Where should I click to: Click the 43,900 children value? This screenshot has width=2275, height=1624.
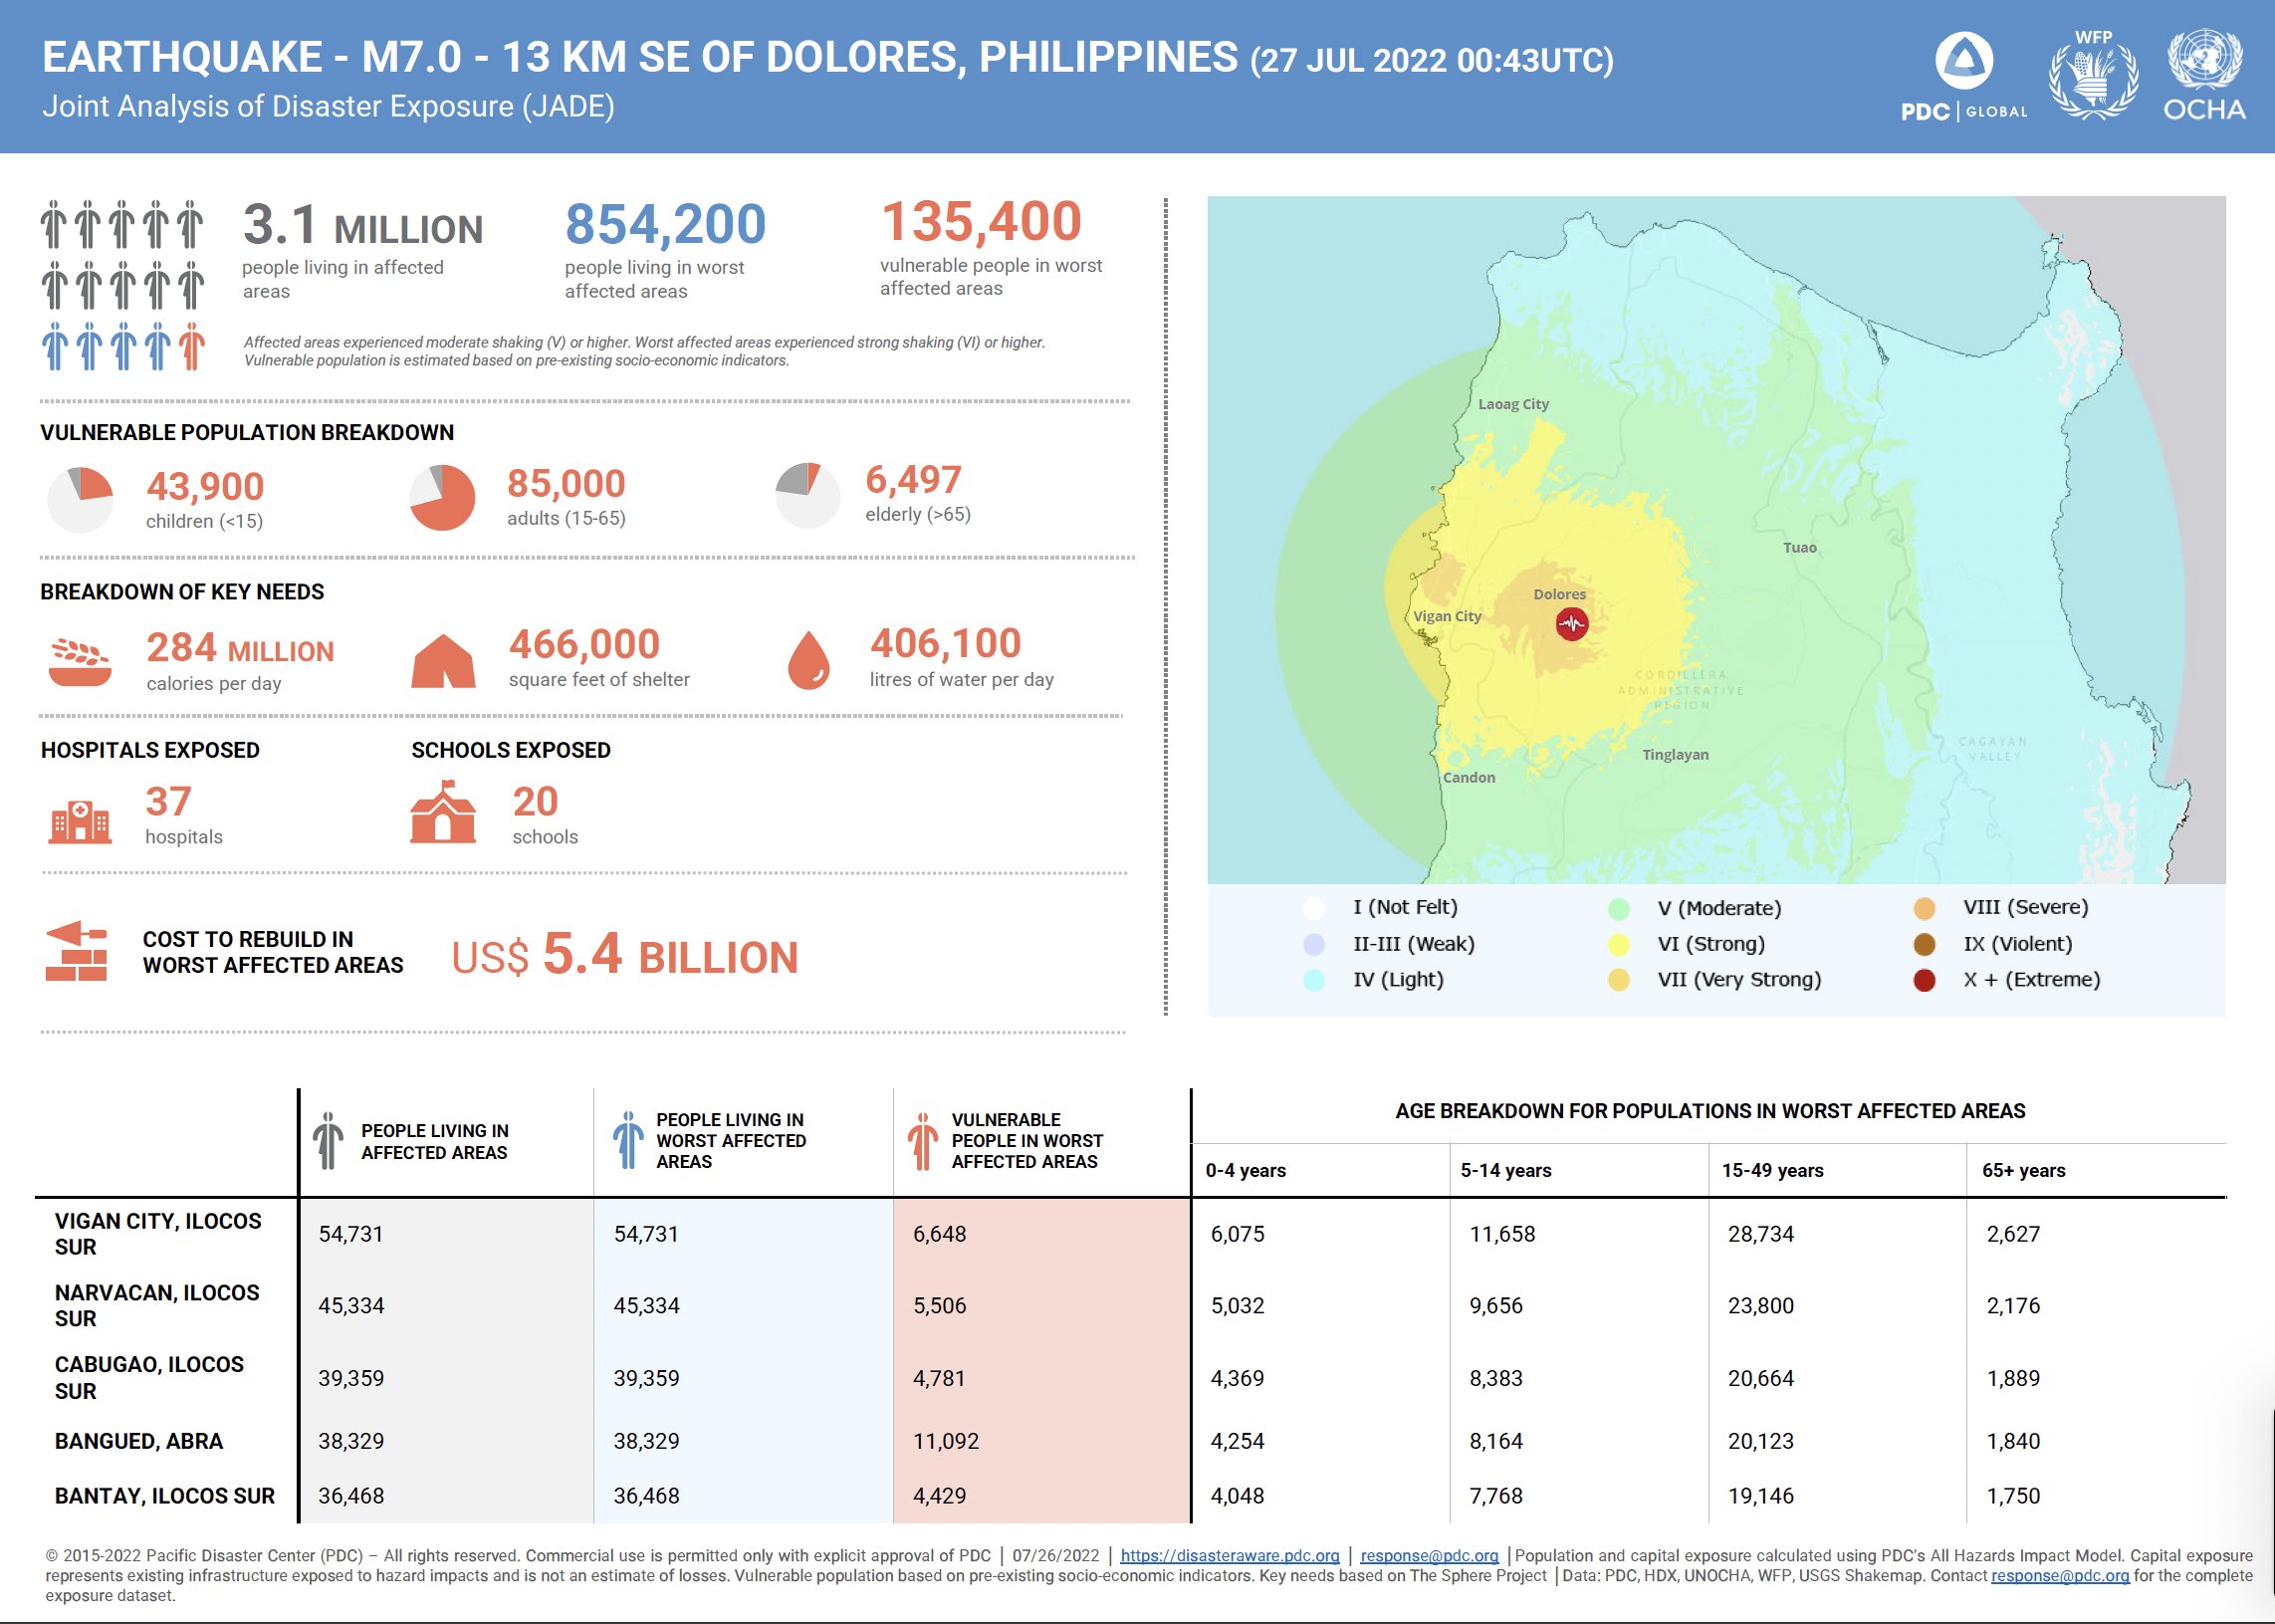click(x=205, y=487)
